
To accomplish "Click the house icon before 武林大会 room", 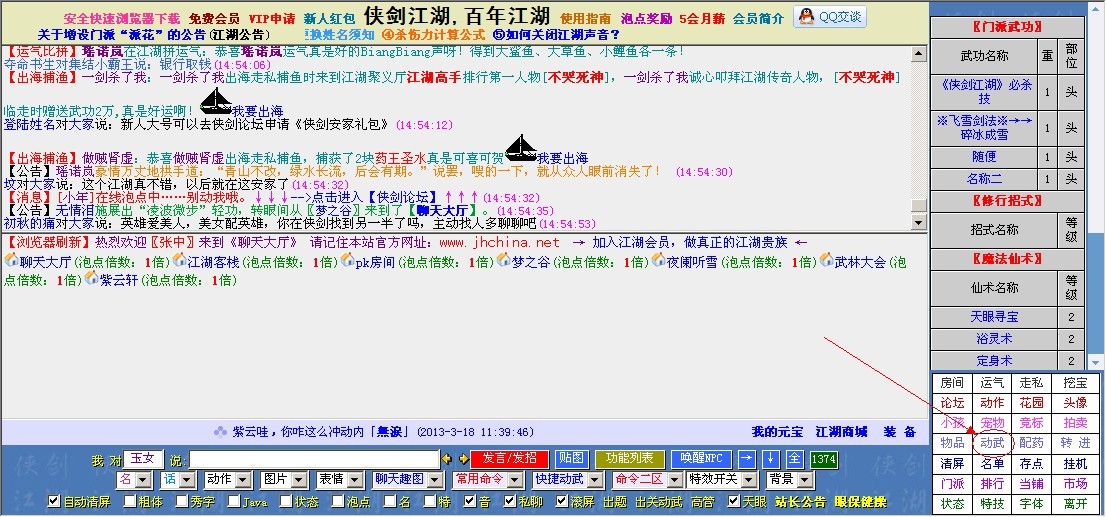I will pos(826,260).
